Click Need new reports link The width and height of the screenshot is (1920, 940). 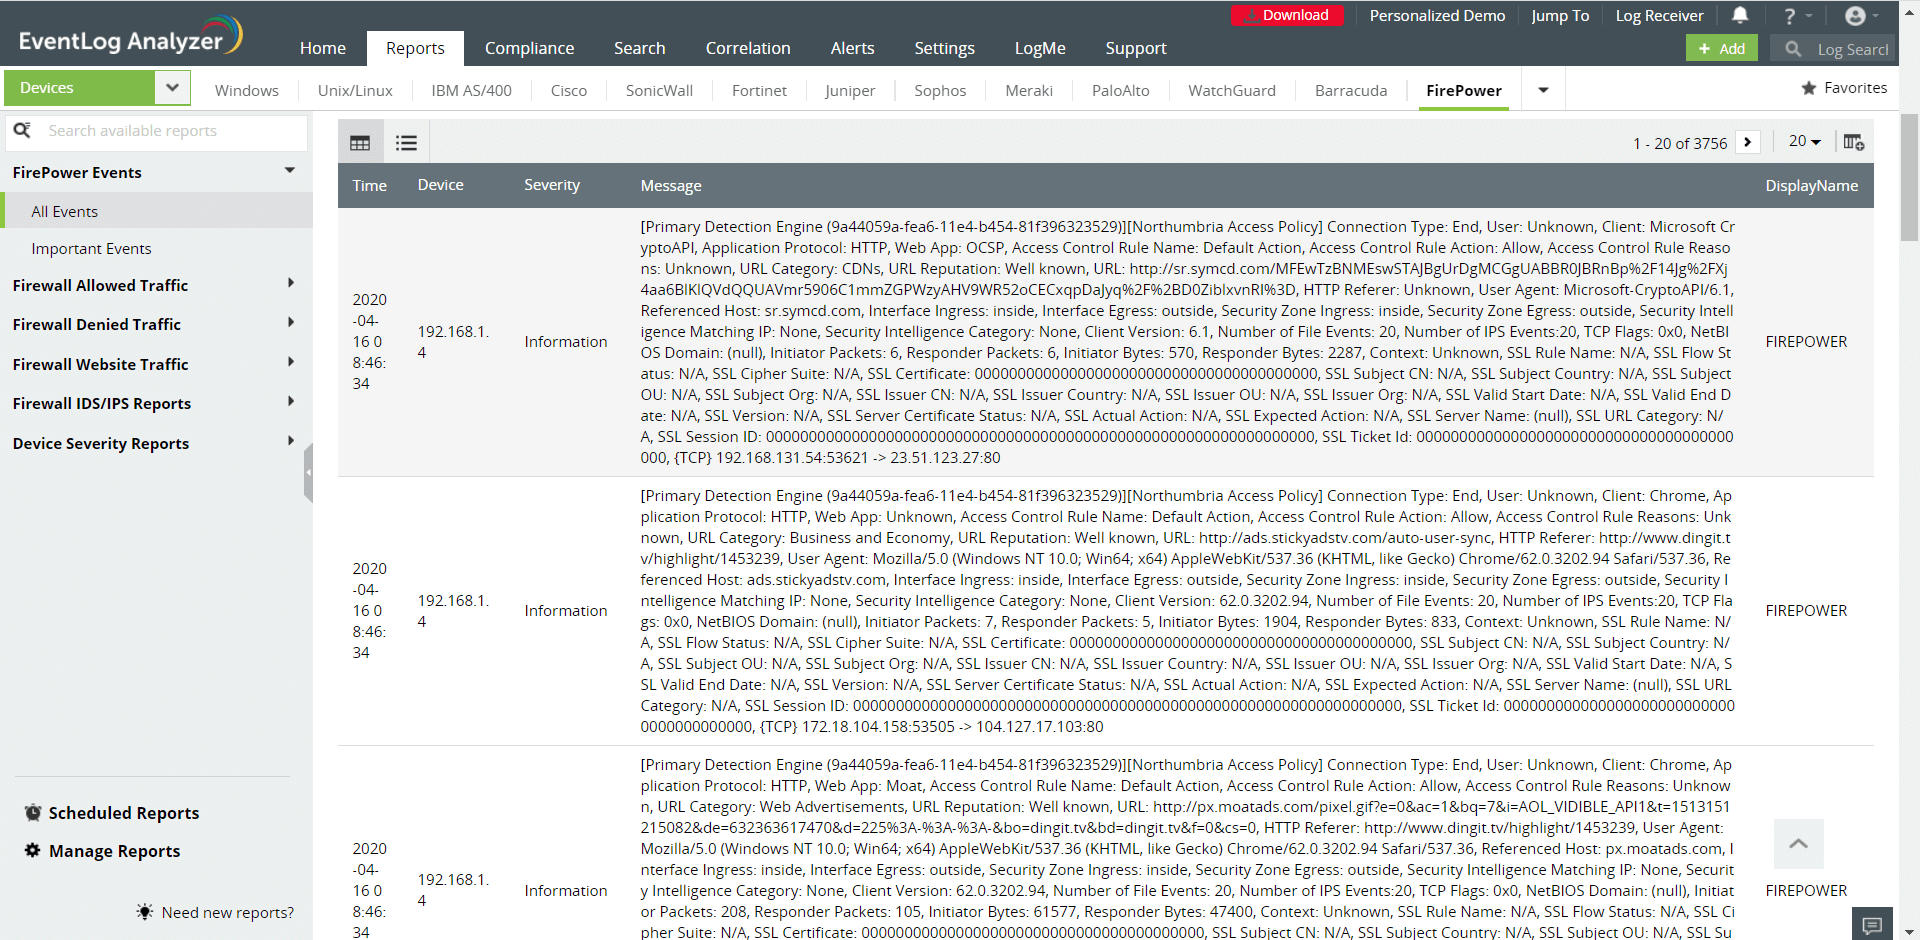point(228,912)
